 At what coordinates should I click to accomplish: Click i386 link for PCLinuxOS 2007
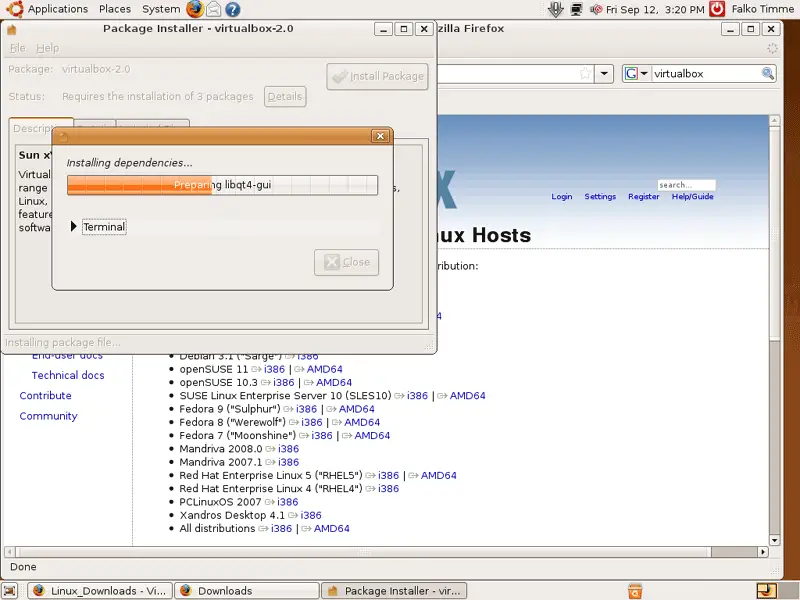click(x=287, y=502)
